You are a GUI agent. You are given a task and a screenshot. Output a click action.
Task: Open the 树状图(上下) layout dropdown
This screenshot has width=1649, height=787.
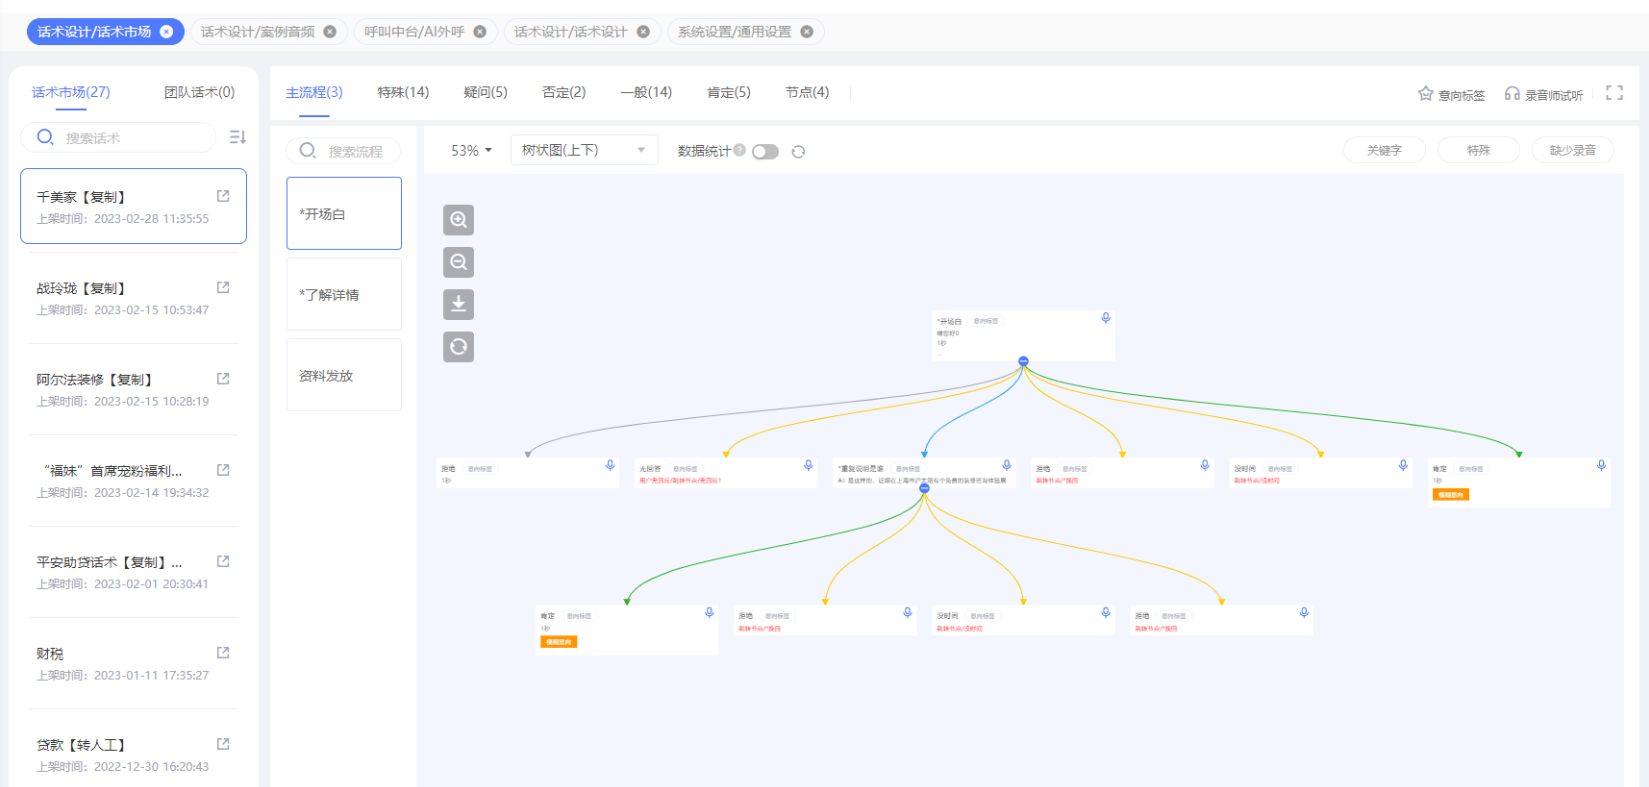584,150
